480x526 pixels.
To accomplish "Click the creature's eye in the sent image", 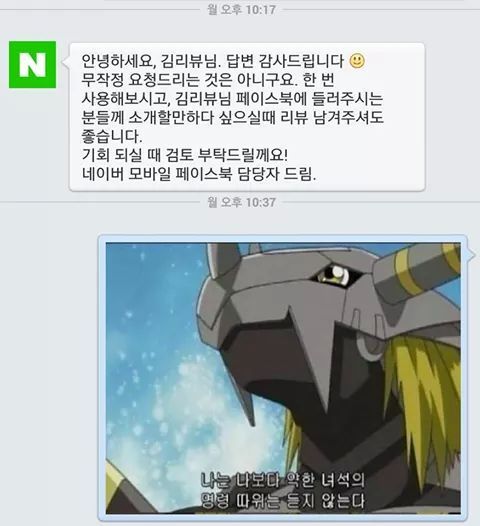I will tap(334, 275).
